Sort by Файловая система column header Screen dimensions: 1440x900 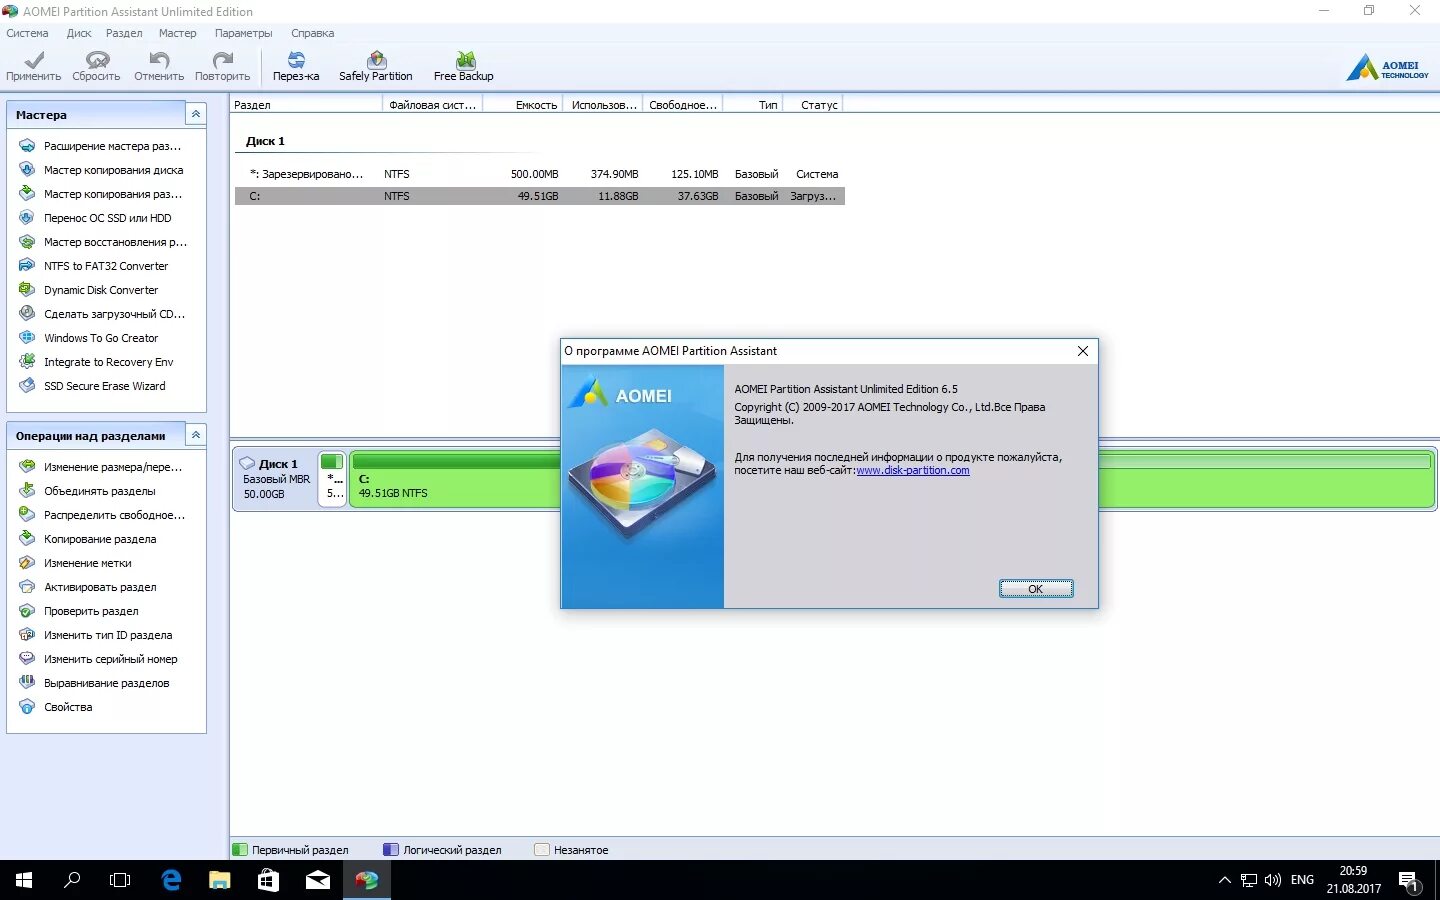(x=432, y=105)
